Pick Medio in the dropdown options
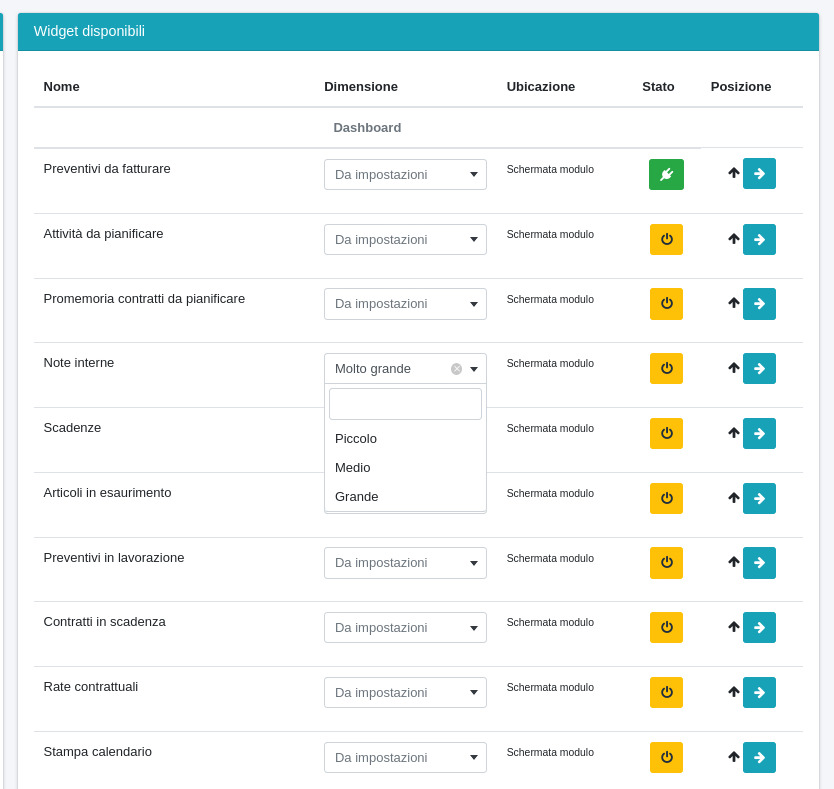Screen dimensions: 834x789 352,467
